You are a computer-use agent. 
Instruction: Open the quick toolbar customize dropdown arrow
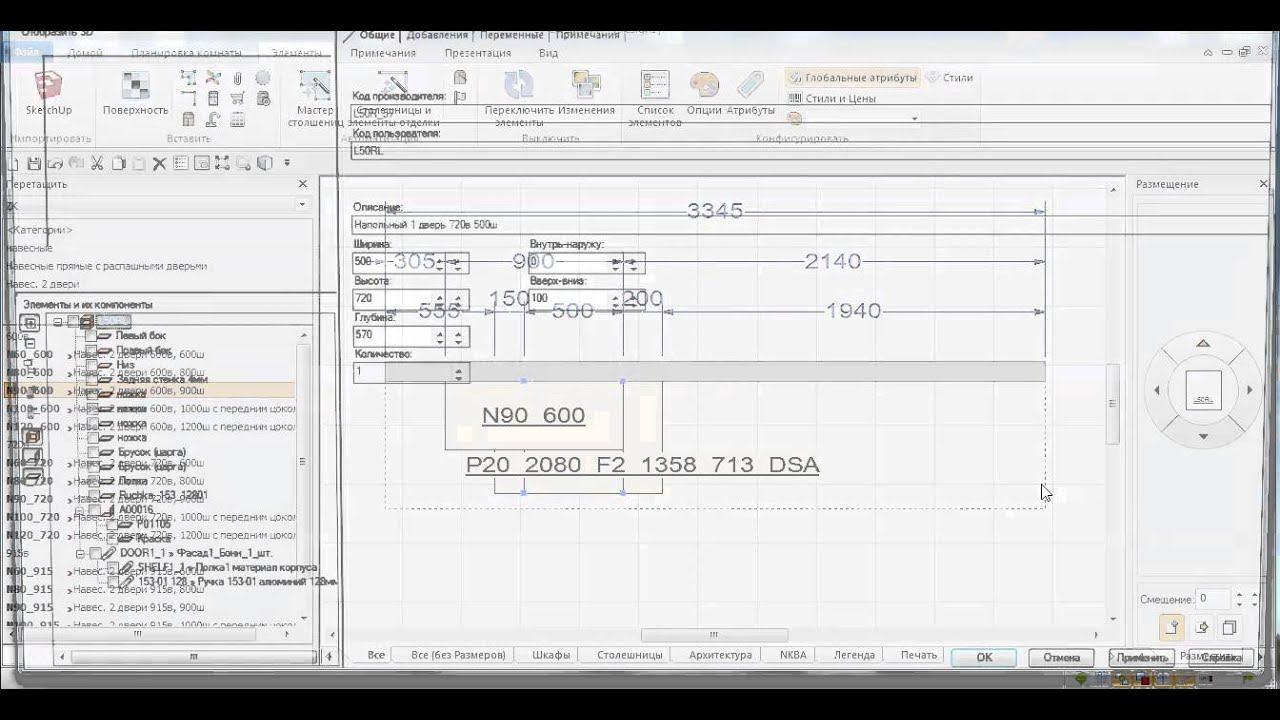click(x=287, y=163)
